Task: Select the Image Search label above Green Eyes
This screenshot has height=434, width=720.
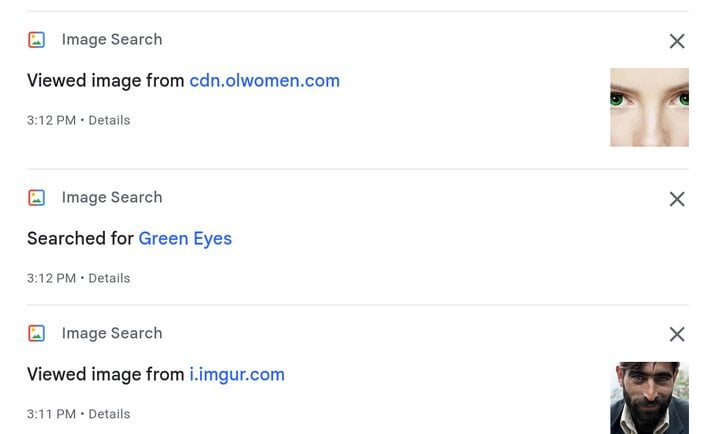Action: 112,197
